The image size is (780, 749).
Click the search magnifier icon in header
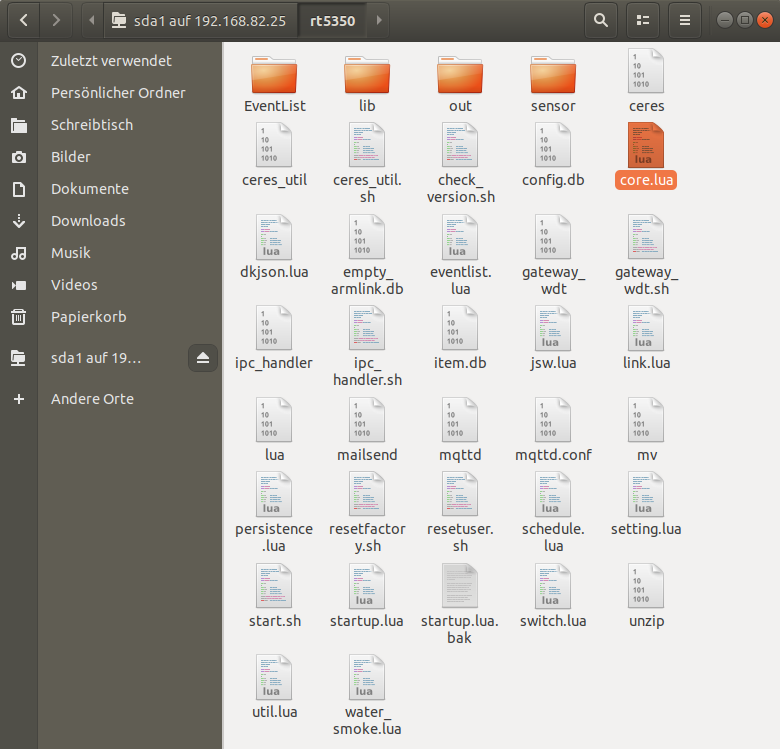600,20
